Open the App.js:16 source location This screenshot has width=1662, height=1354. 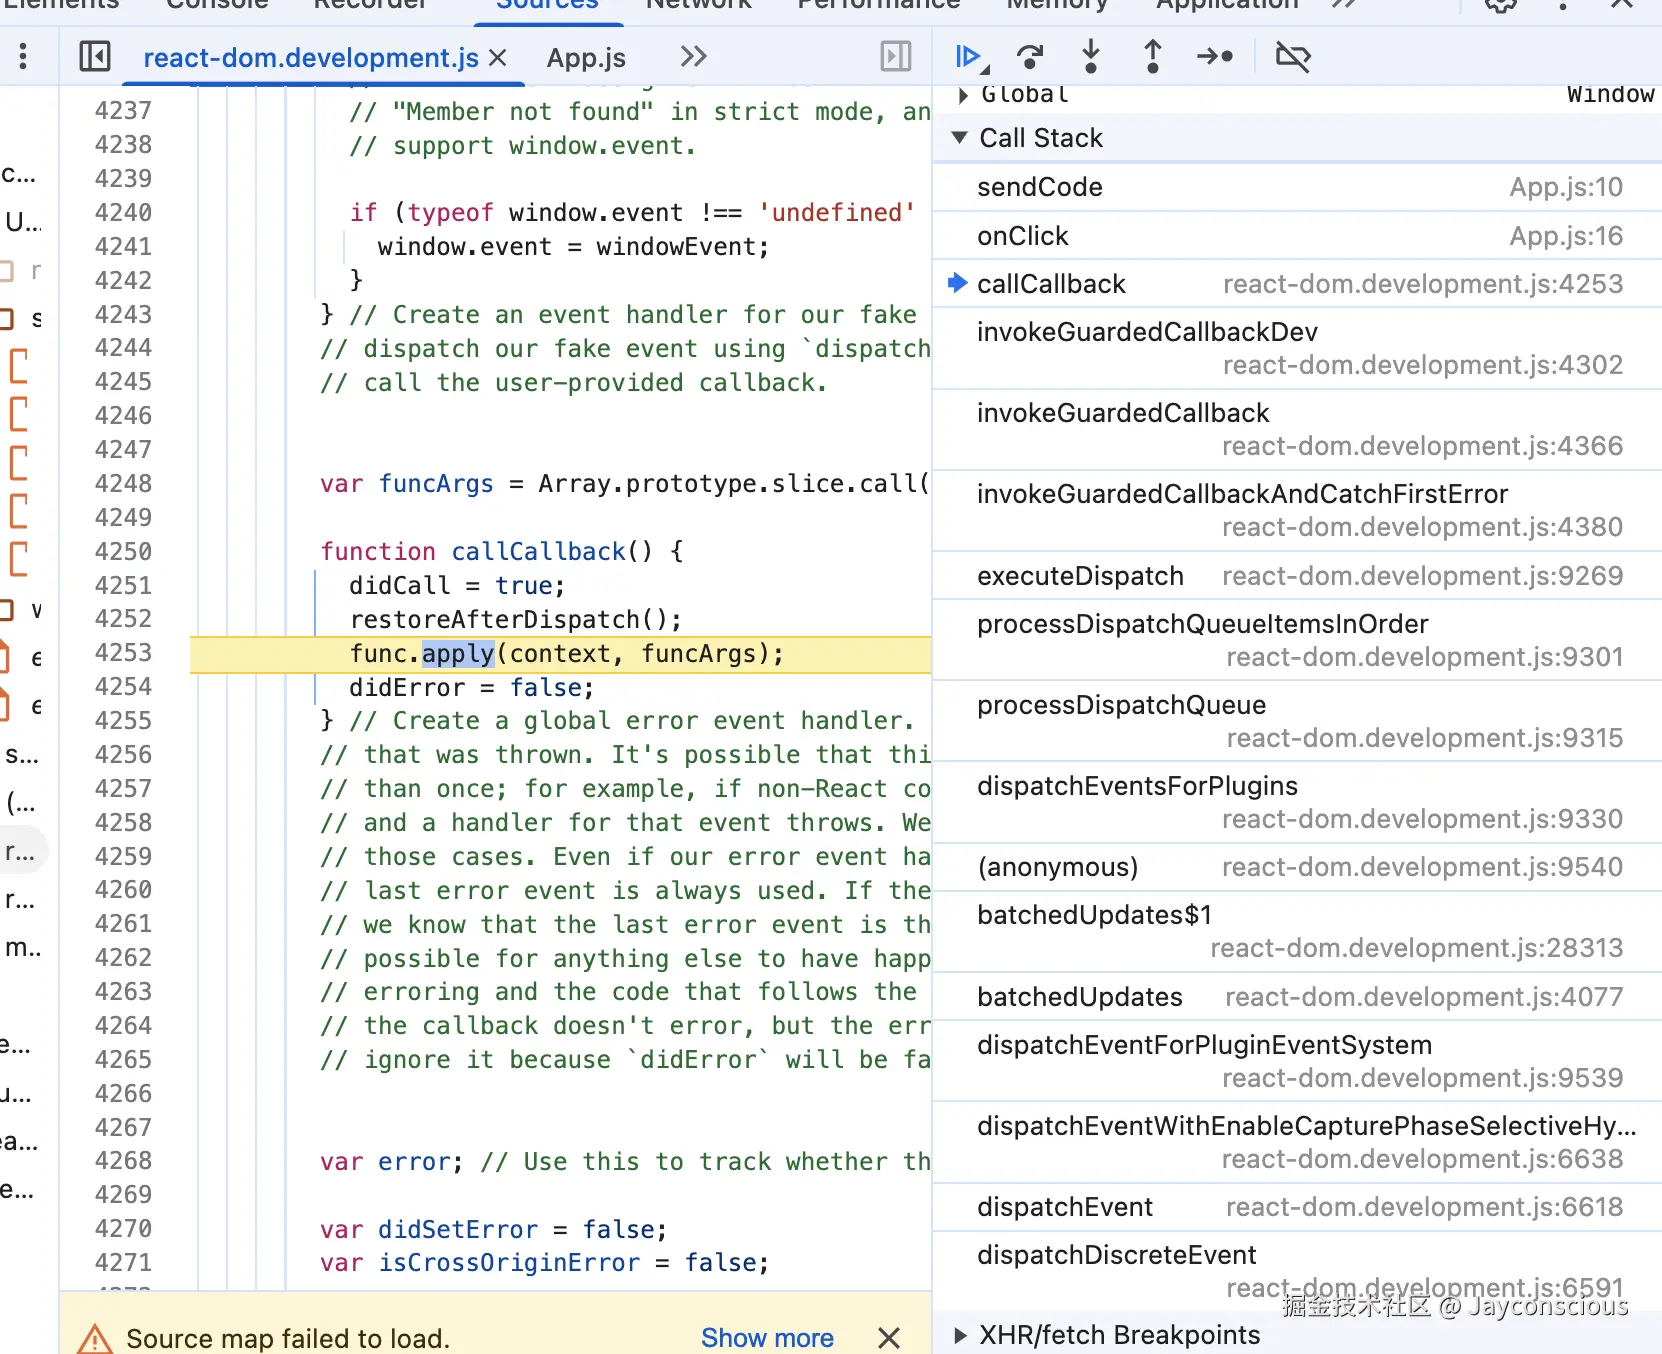[1566, 236]
